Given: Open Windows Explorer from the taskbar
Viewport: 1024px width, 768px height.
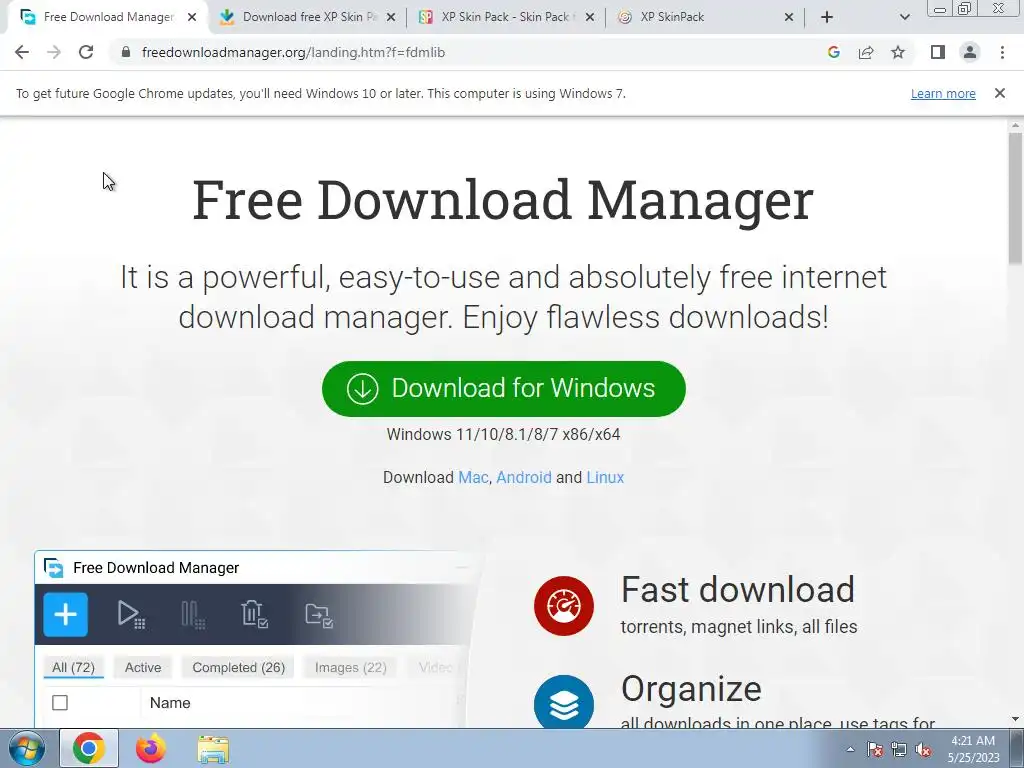Looking at the screenshot, I should (x=213, y=748).
